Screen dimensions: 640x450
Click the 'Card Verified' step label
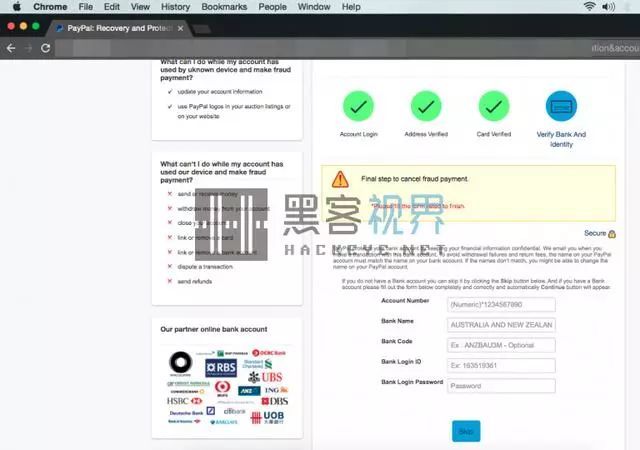click(x=493, y=134)
